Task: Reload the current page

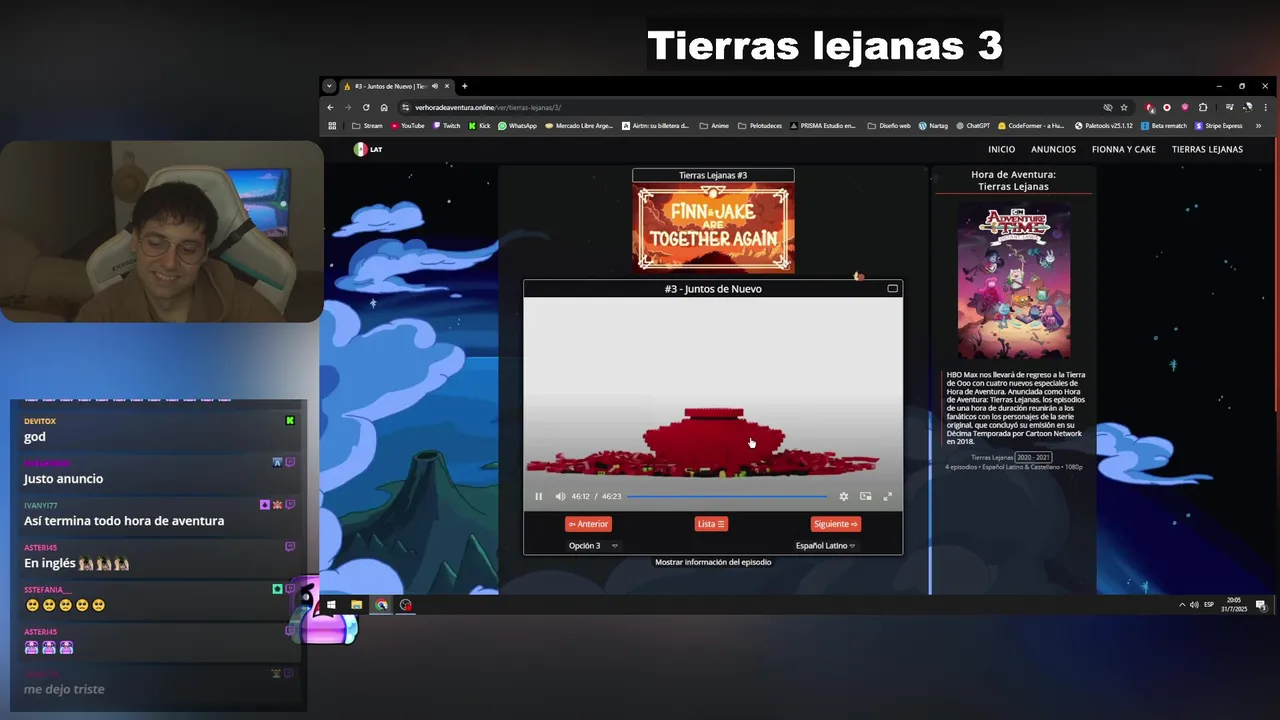Action: [366, 107]
